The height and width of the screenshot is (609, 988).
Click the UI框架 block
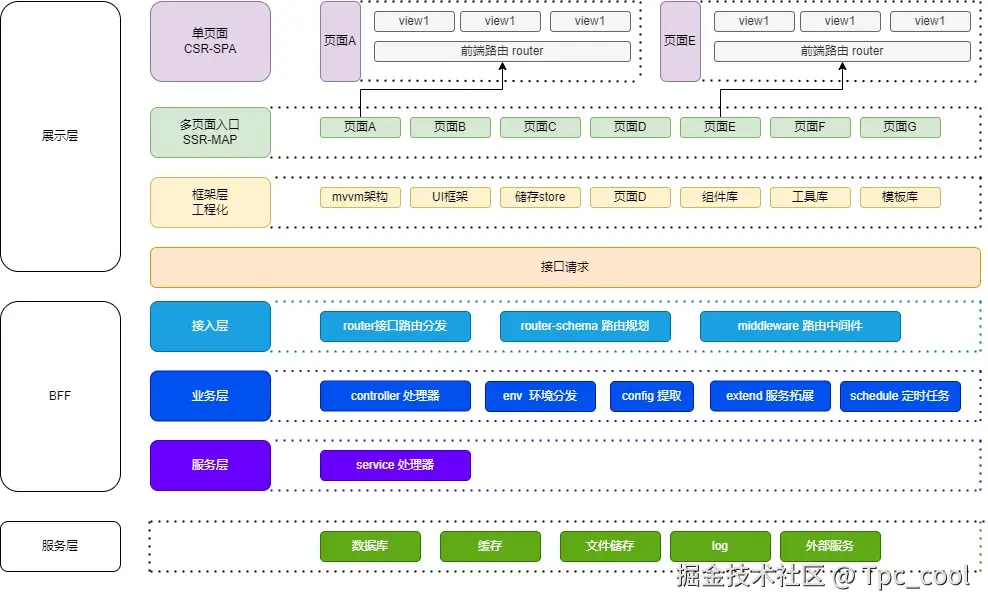pos(450,197)
